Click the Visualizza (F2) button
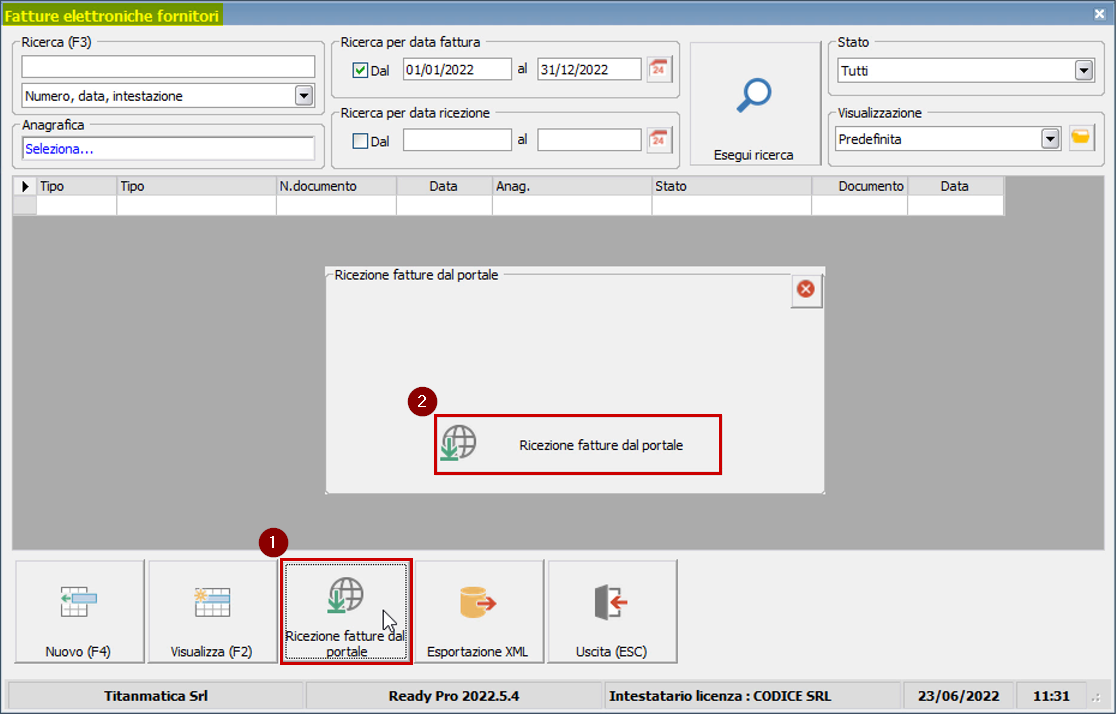The image size is (1116, 714). coord(212,611)
